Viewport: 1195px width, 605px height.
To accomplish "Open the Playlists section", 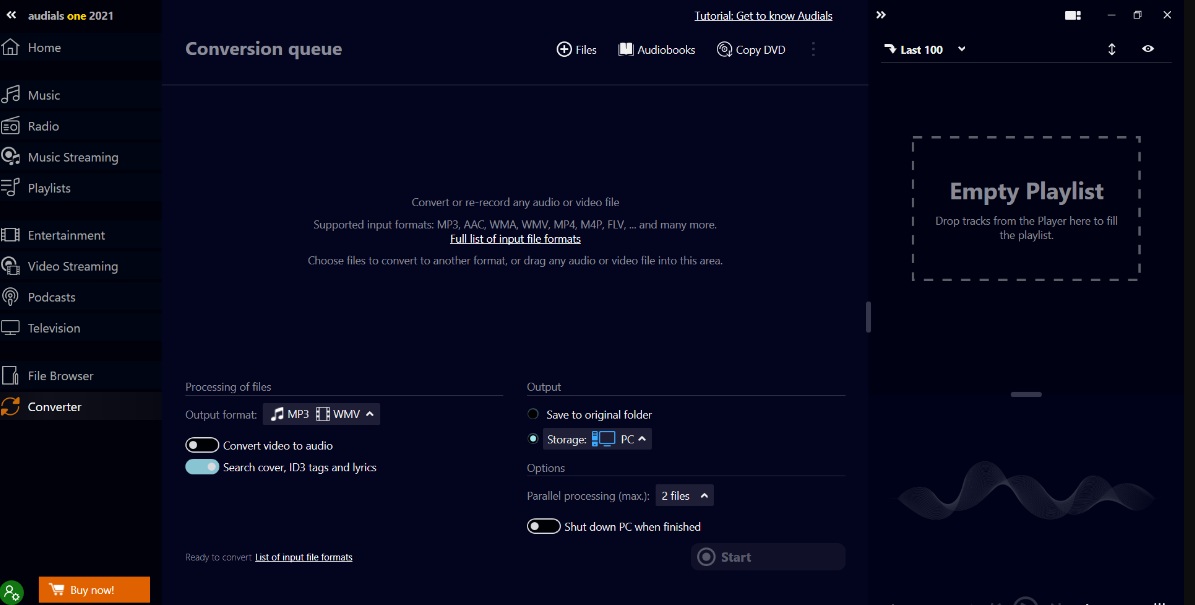I will point(80,187).
